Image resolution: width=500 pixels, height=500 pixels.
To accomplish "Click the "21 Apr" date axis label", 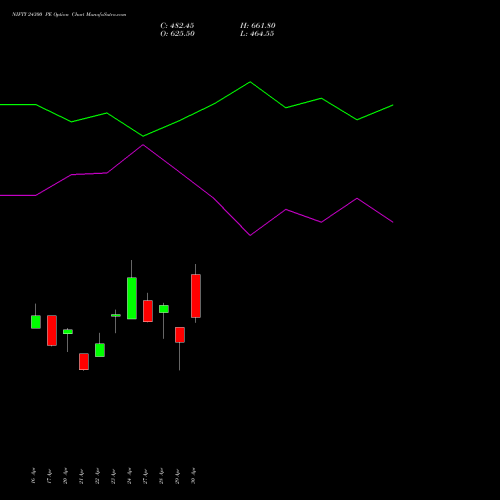I will (81, 476).
